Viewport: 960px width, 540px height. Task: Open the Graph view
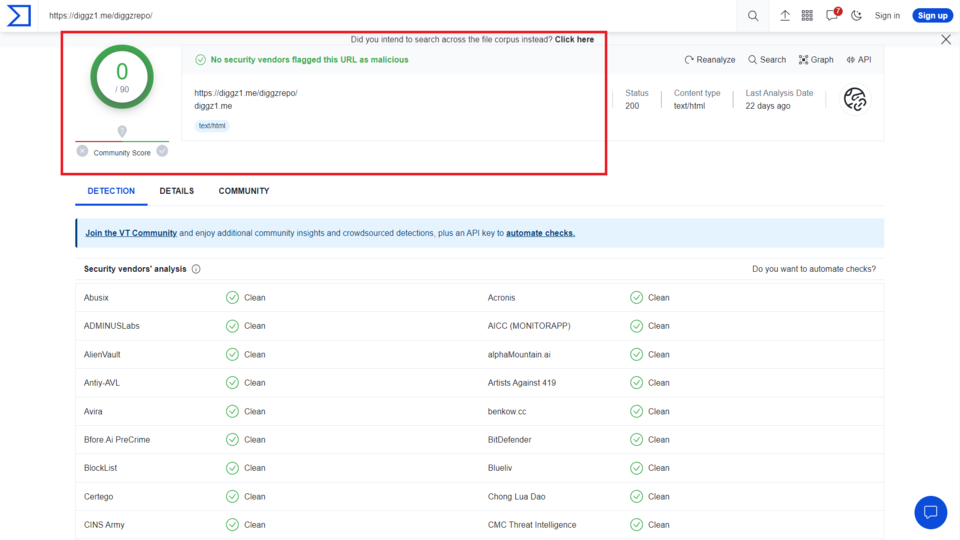click(x=816, y=59)
